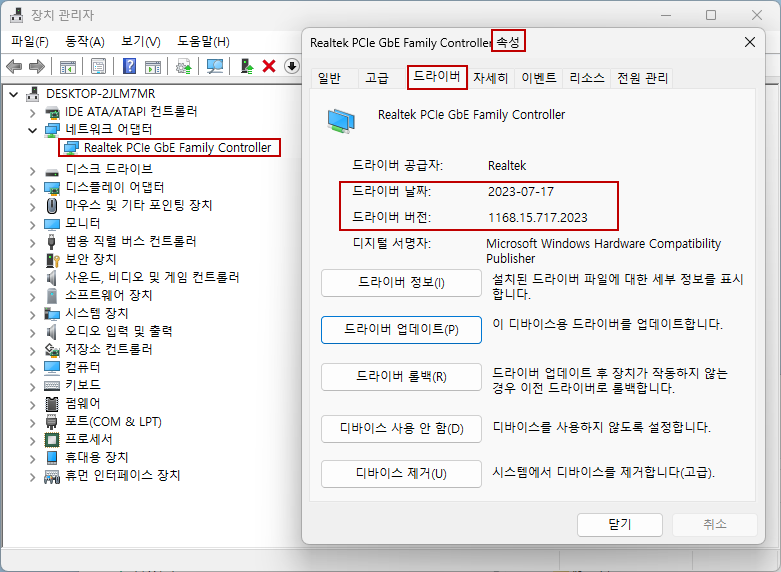Expand the 소프트웨어 장치 node
This screenshot has height=572, width=781.
click(32, 297)
